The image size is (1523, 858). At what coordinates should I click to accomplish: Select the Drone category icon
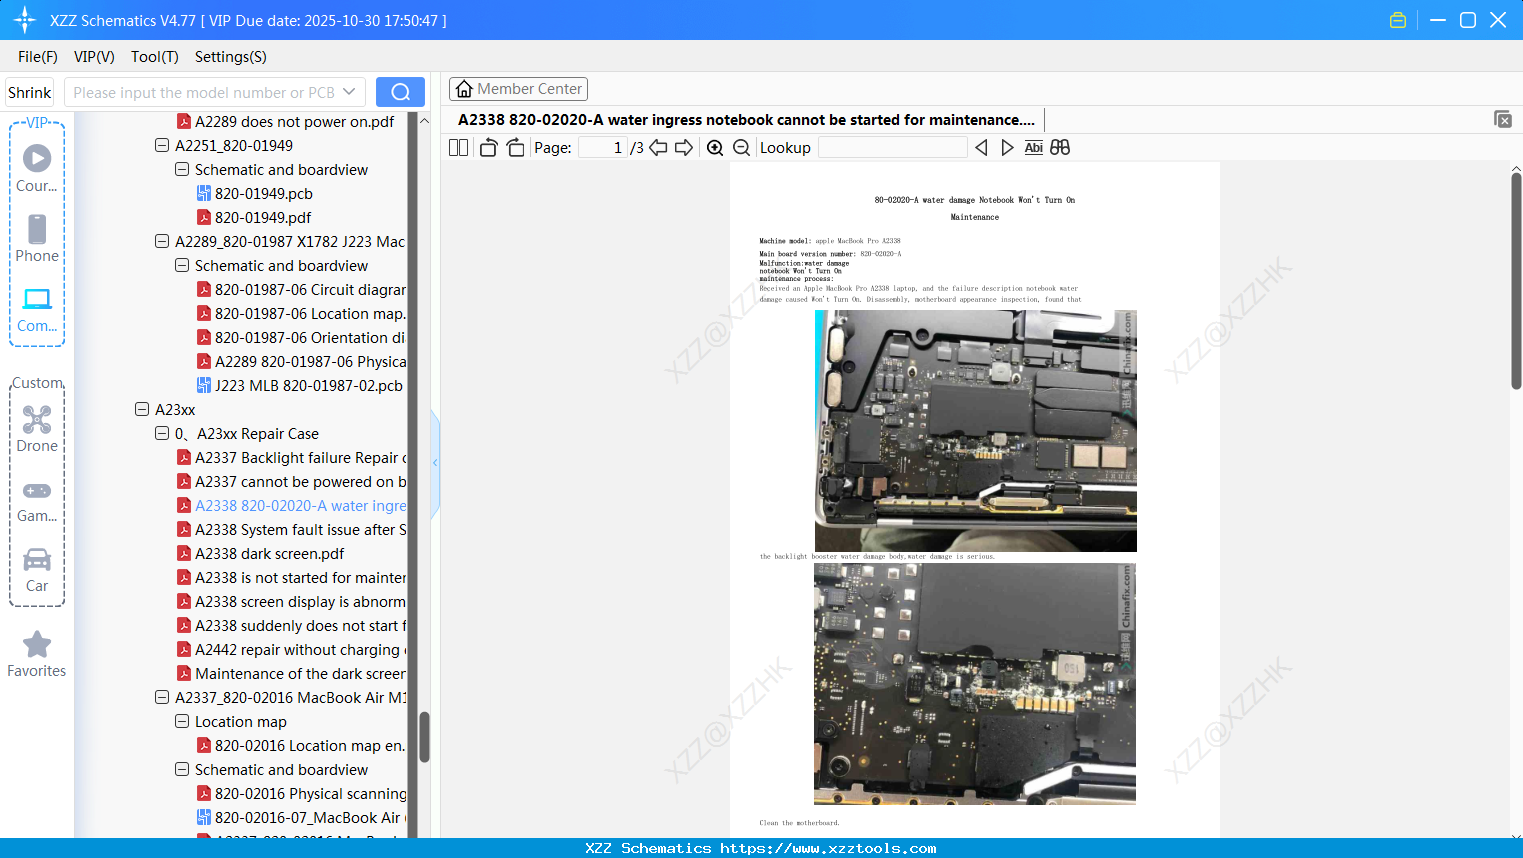37,429
